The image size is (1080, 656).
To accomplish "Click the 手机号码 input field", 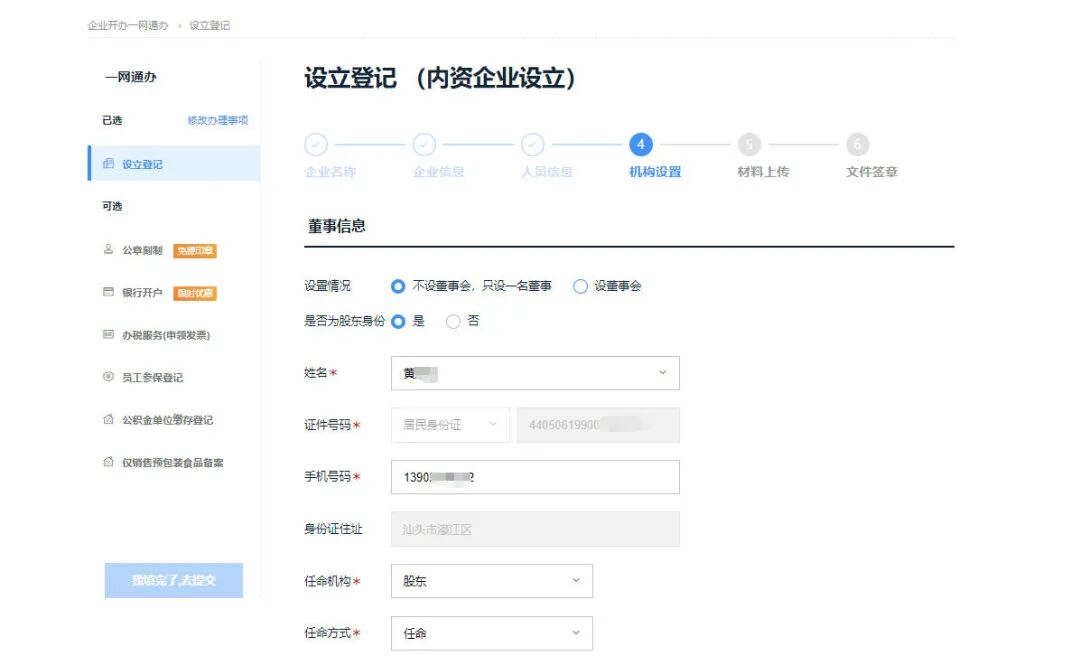I will [x=535, y=477].
